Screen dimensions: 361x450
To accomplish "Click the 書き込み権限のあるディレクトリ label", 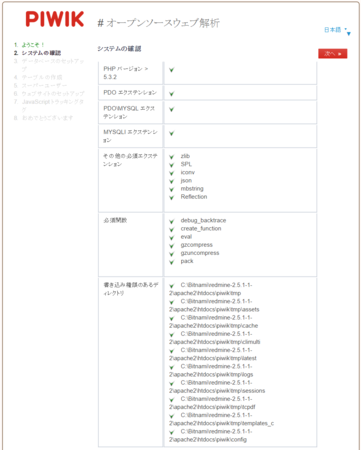I will [131, 289].
